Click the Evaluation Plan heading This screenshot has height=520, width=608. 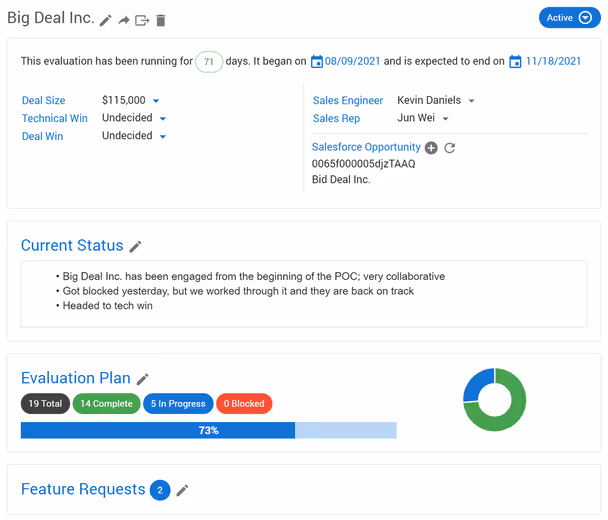(76, 378)
